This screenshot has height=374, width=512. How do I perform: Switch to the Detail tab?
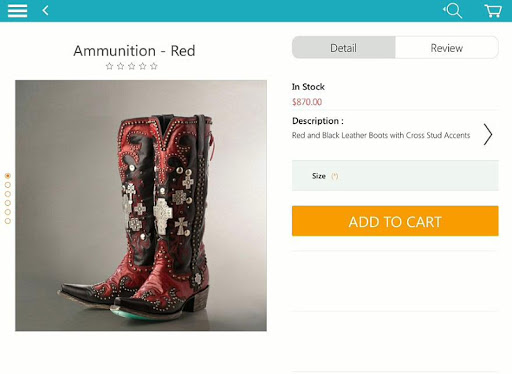click(344, 48)
